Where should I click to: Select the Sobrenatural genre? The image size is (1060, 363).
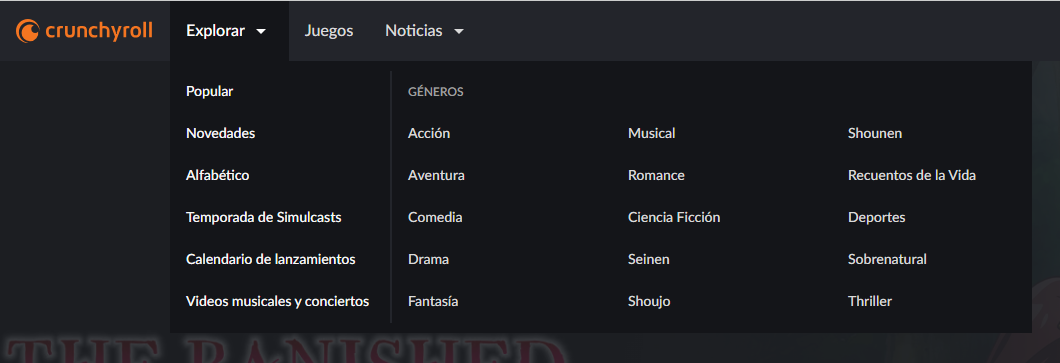point(887,259)
